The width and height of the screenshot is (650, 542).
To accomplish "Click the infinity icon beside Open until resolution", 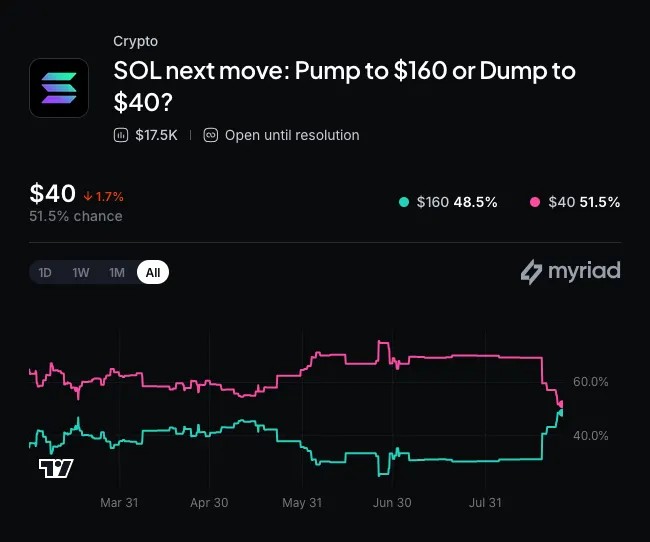I will pos(211,135).
